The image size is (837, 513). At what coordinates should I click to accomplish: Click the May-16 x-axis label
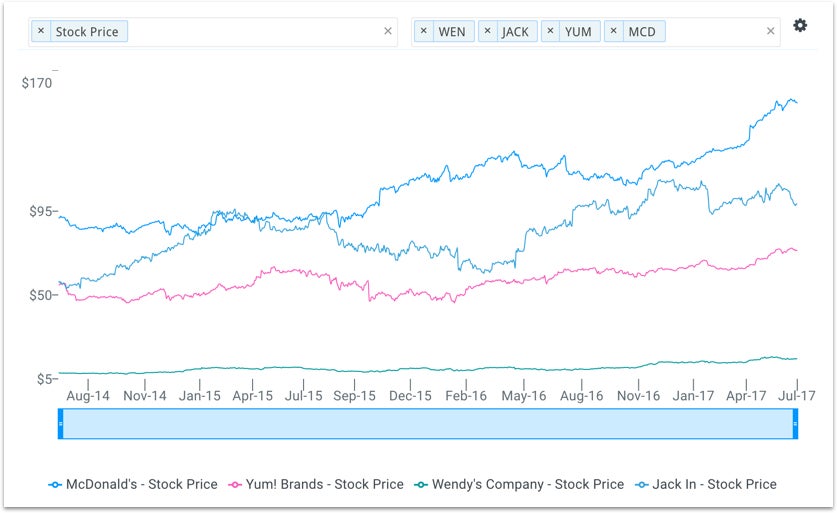pos(524,396)
